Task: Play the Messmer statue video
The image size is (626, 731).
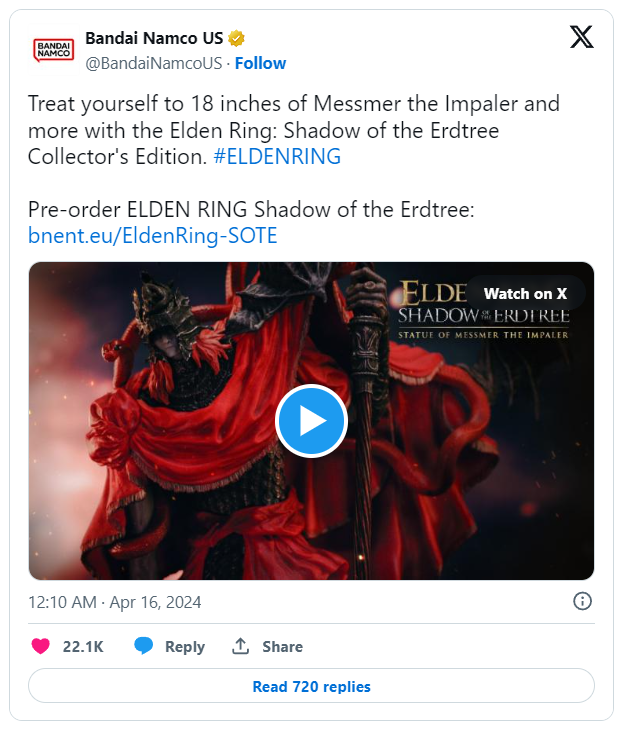Action: [x=311, y=421]
